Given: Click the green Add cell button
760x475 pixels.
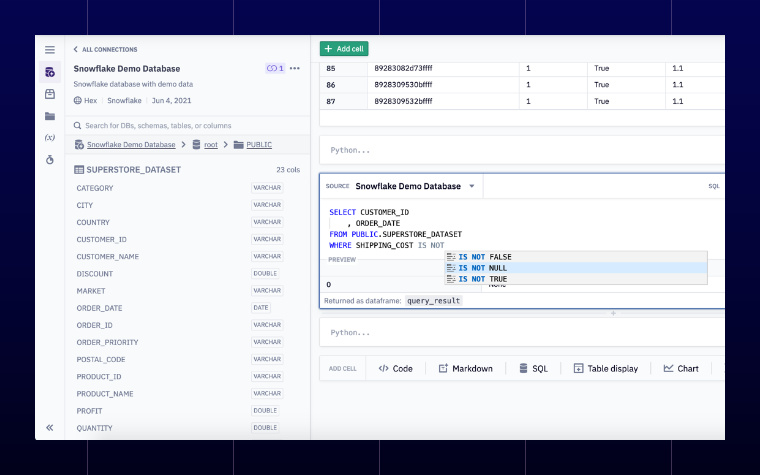Looking at the screenshot, I should point(344,48).
